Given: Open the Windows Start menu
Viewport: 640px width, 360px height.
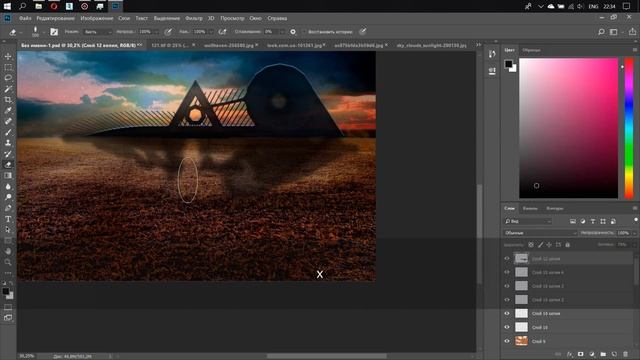Looking at the screenshot, I should click(7, 6).
